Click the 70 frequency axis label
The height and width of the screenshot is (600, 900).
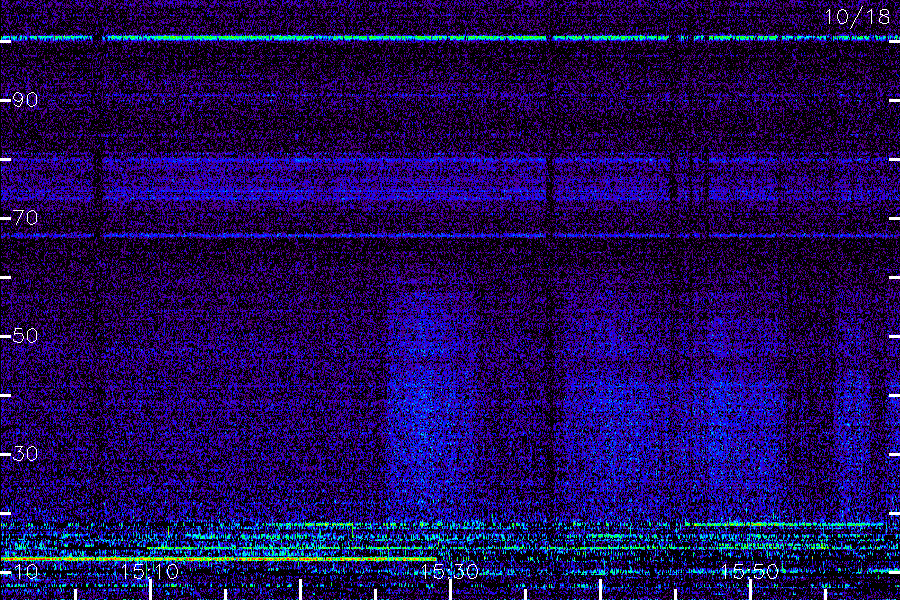[x=25, y=218]
